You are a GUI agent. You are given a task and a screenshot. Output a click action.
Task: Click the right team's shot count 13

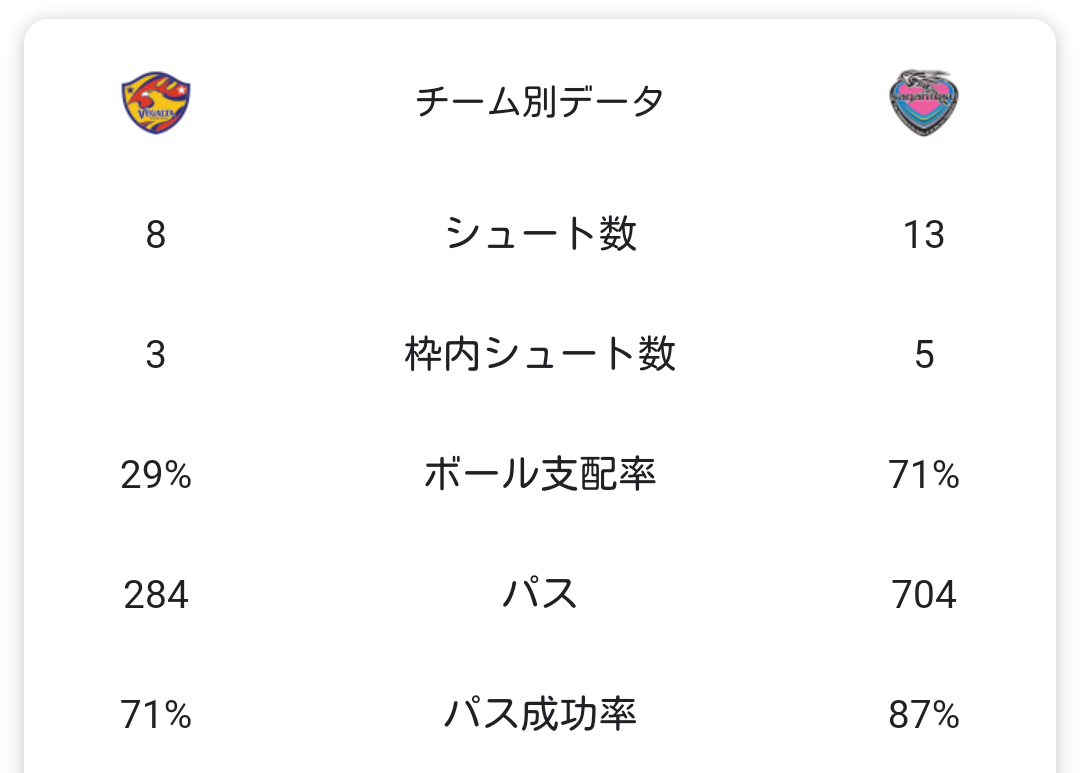pyautogui.click(x=923, y=235)
